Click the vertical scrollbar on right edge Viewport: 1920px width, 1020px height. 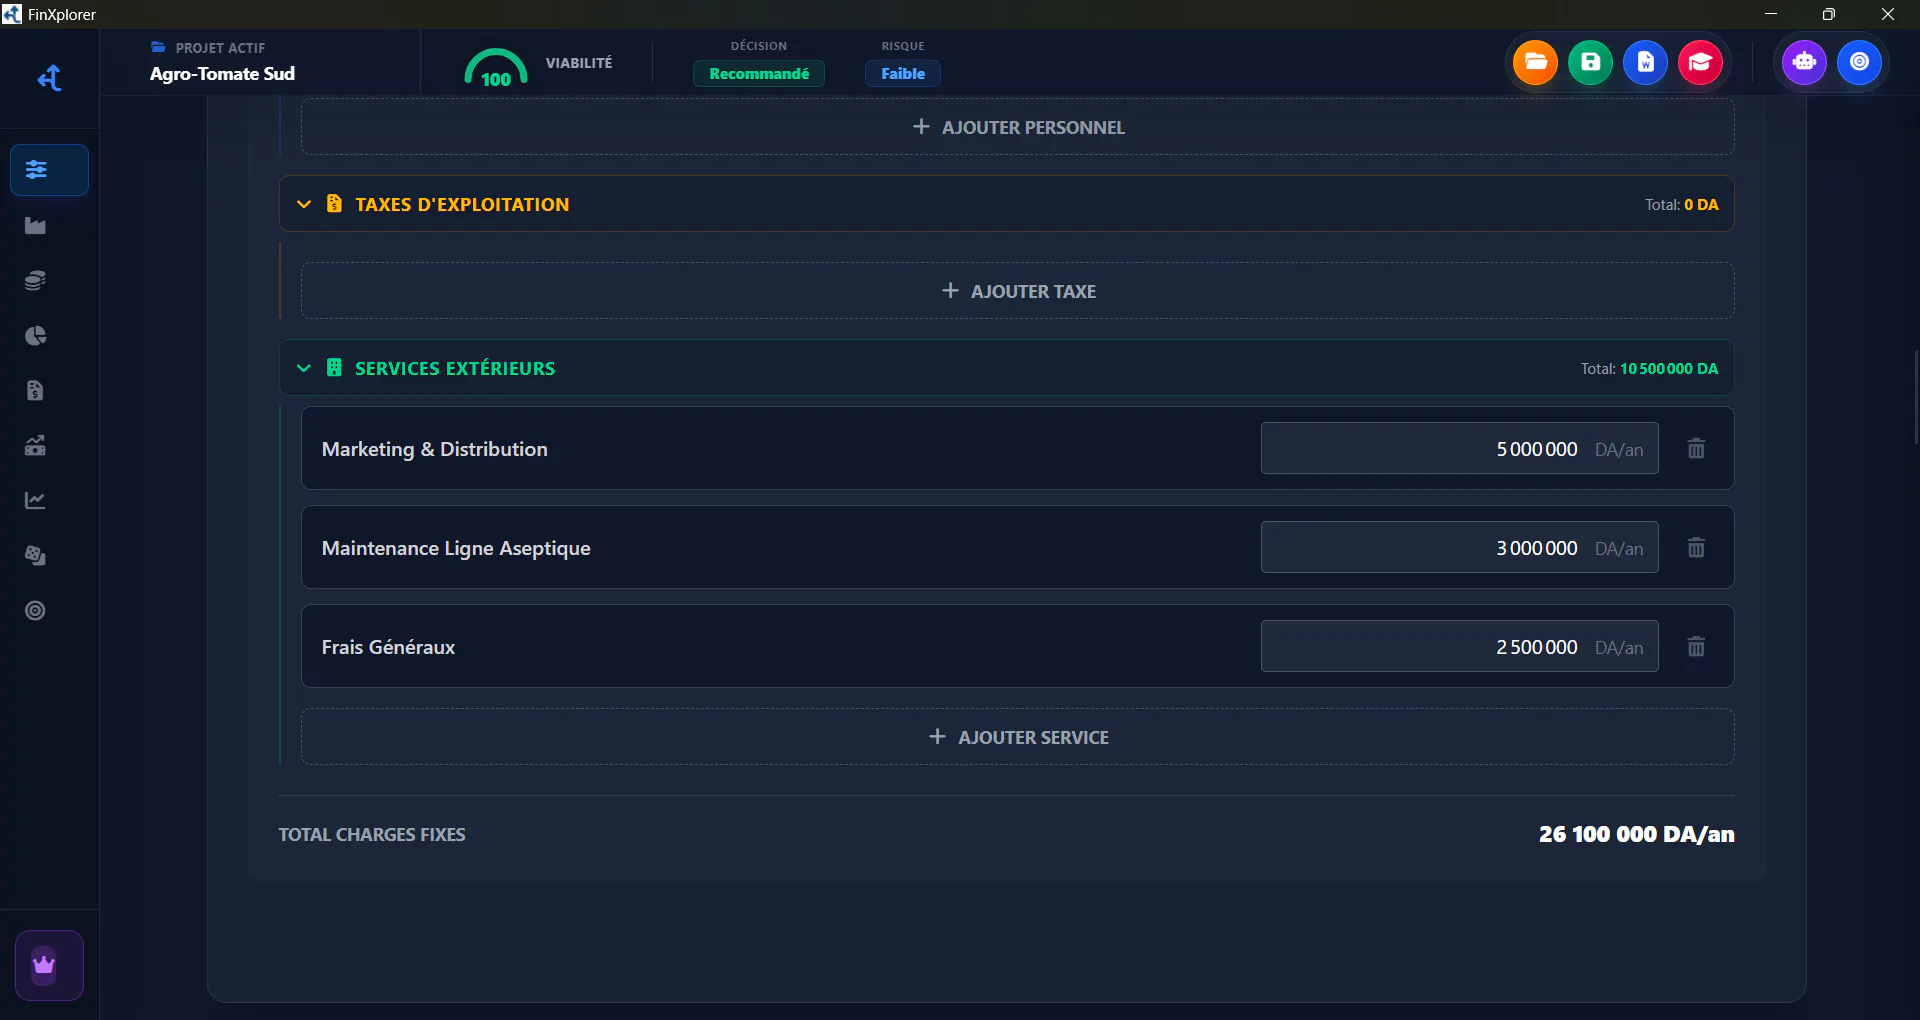pos(1915,397)
